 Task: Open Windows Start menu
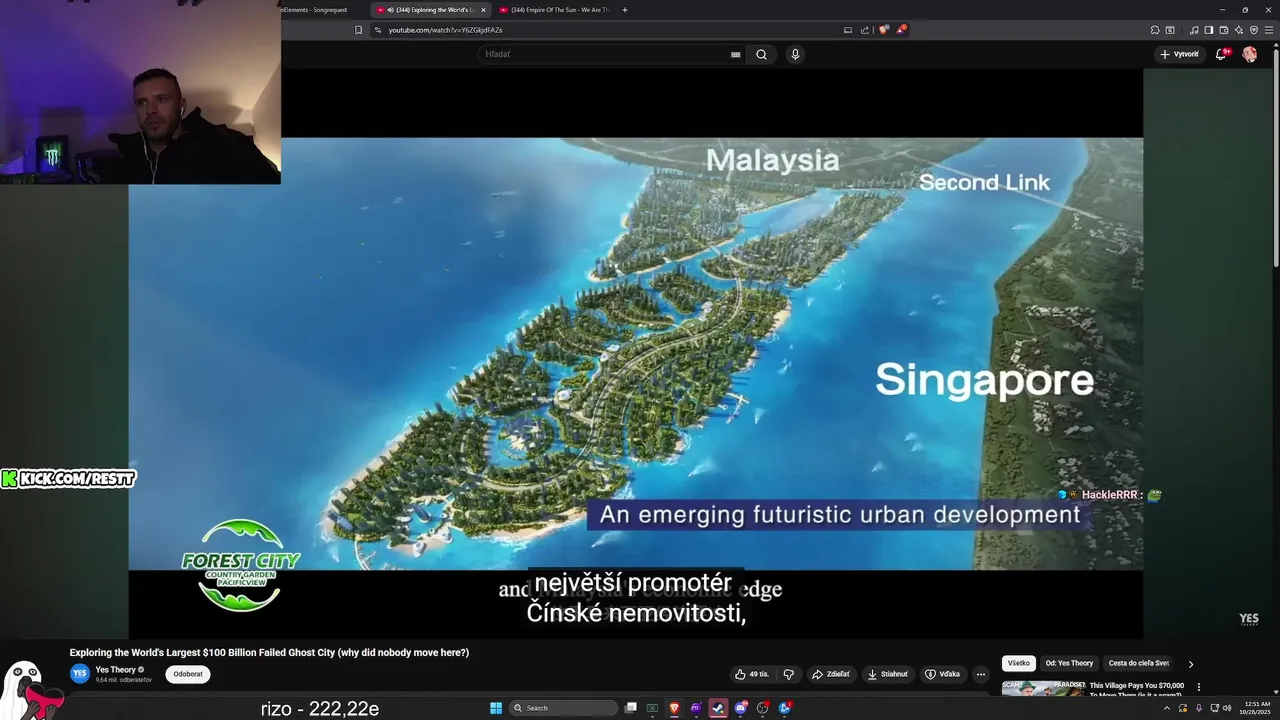click(496, 708)
